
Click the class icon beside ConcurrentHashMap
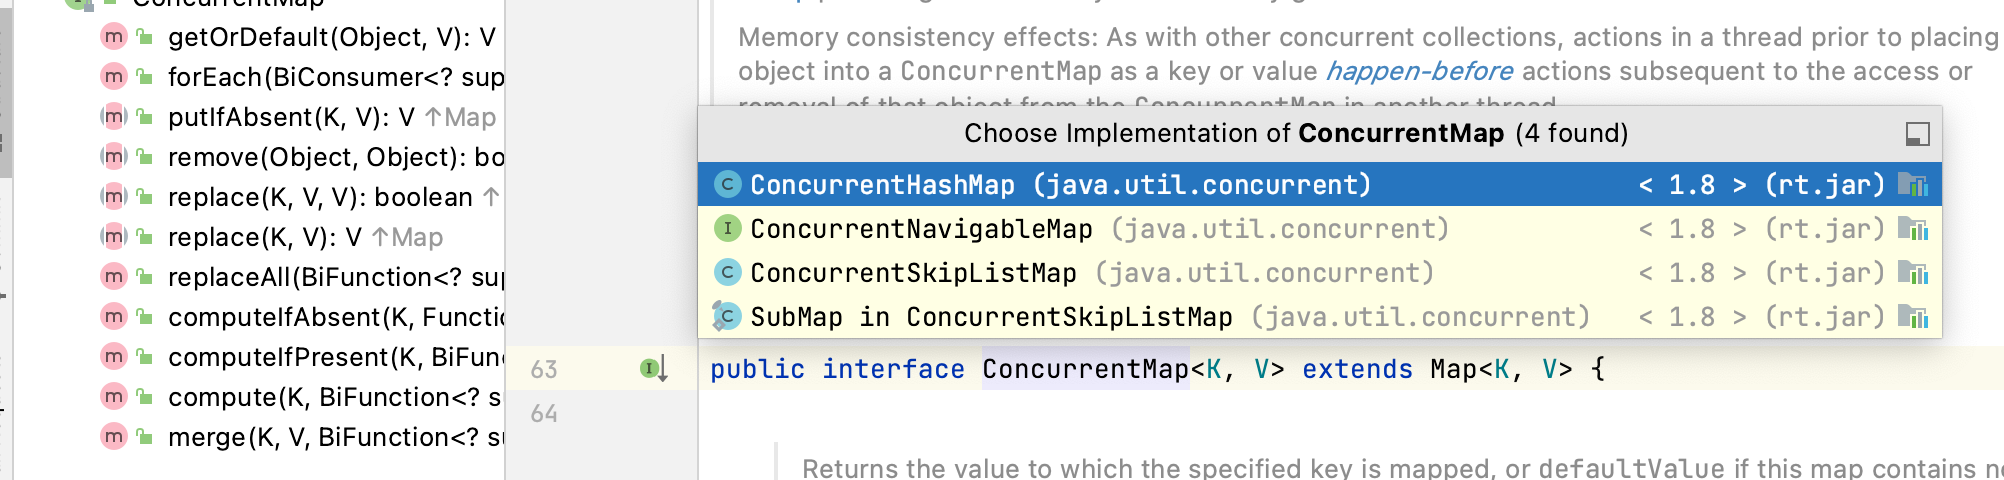[727, 185]
